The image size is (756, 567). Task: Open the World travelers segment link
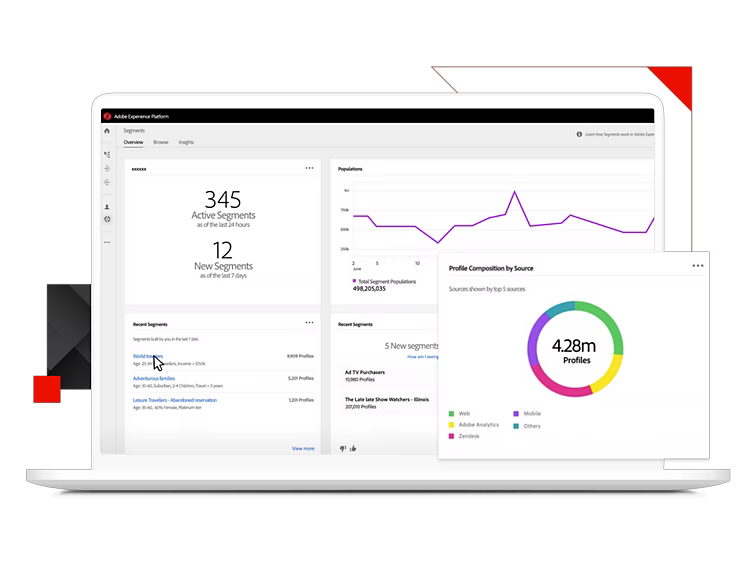148,356
